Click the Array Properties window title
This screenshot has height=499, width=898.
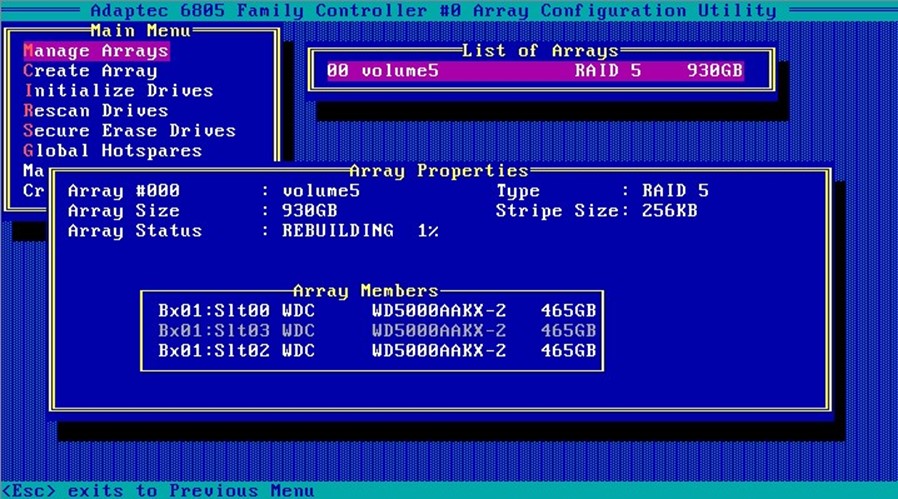438,171
